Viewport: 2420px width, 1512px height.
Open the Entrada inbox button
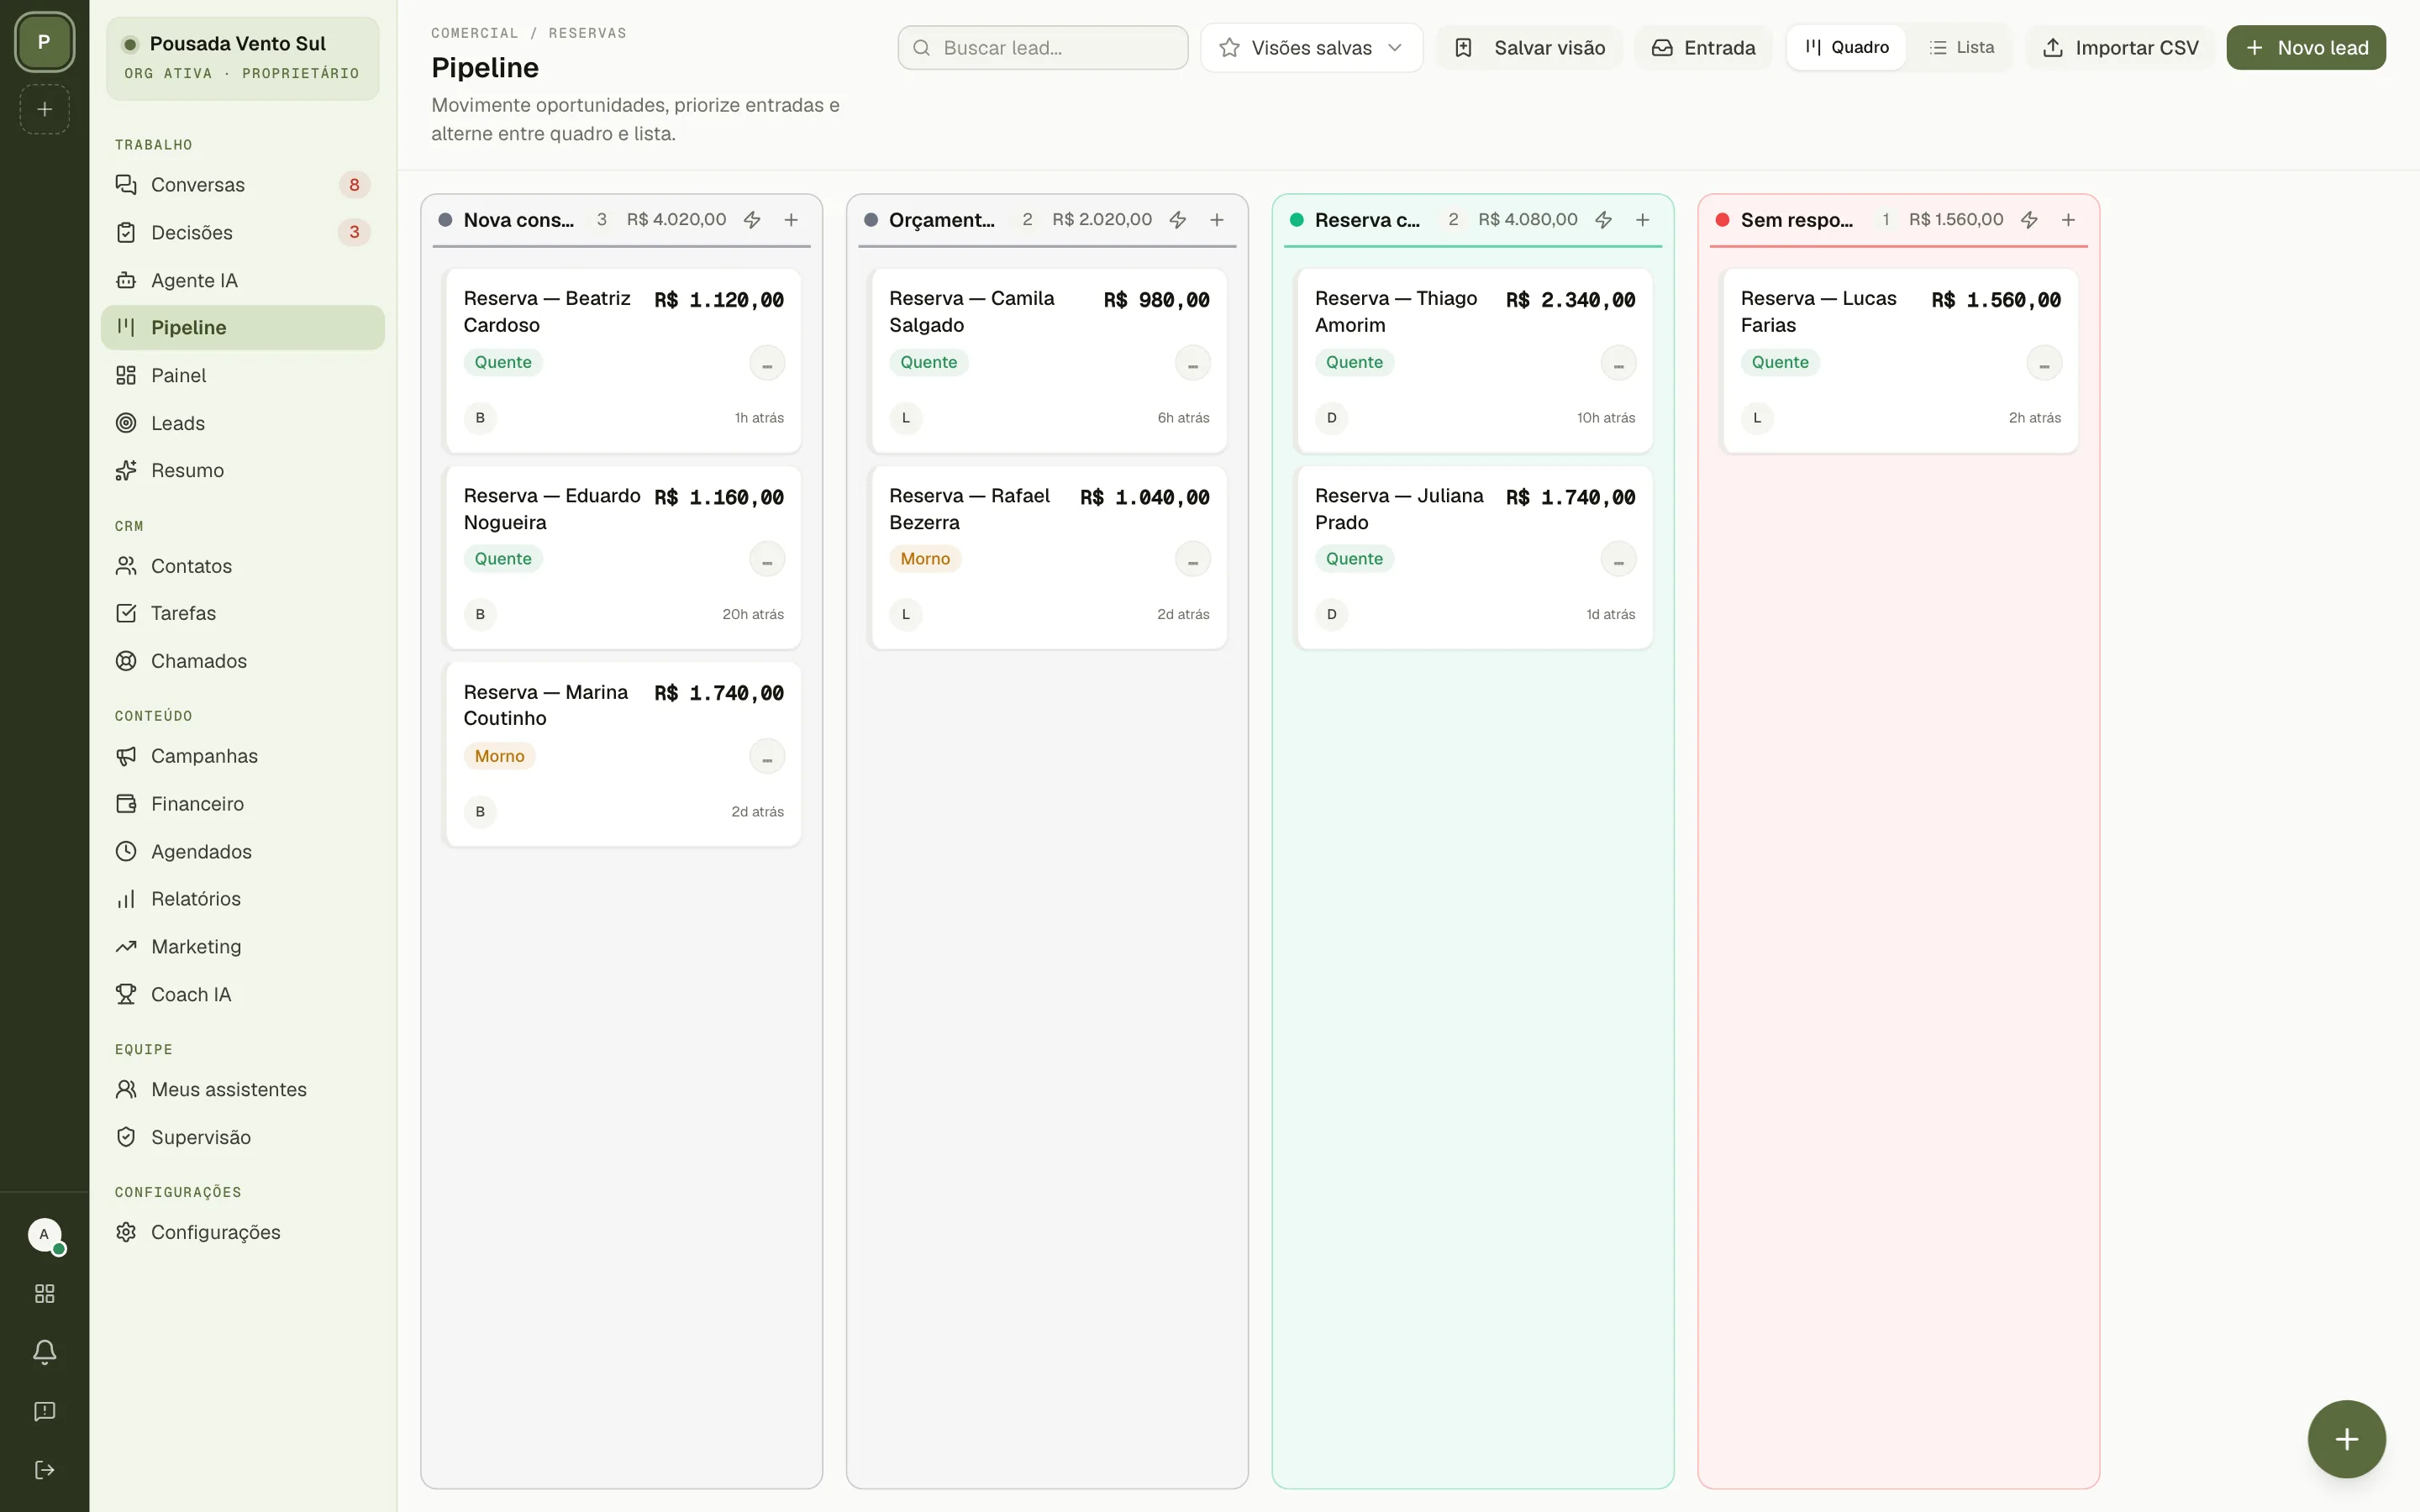pyautogui.click(x=1703, y=48)
